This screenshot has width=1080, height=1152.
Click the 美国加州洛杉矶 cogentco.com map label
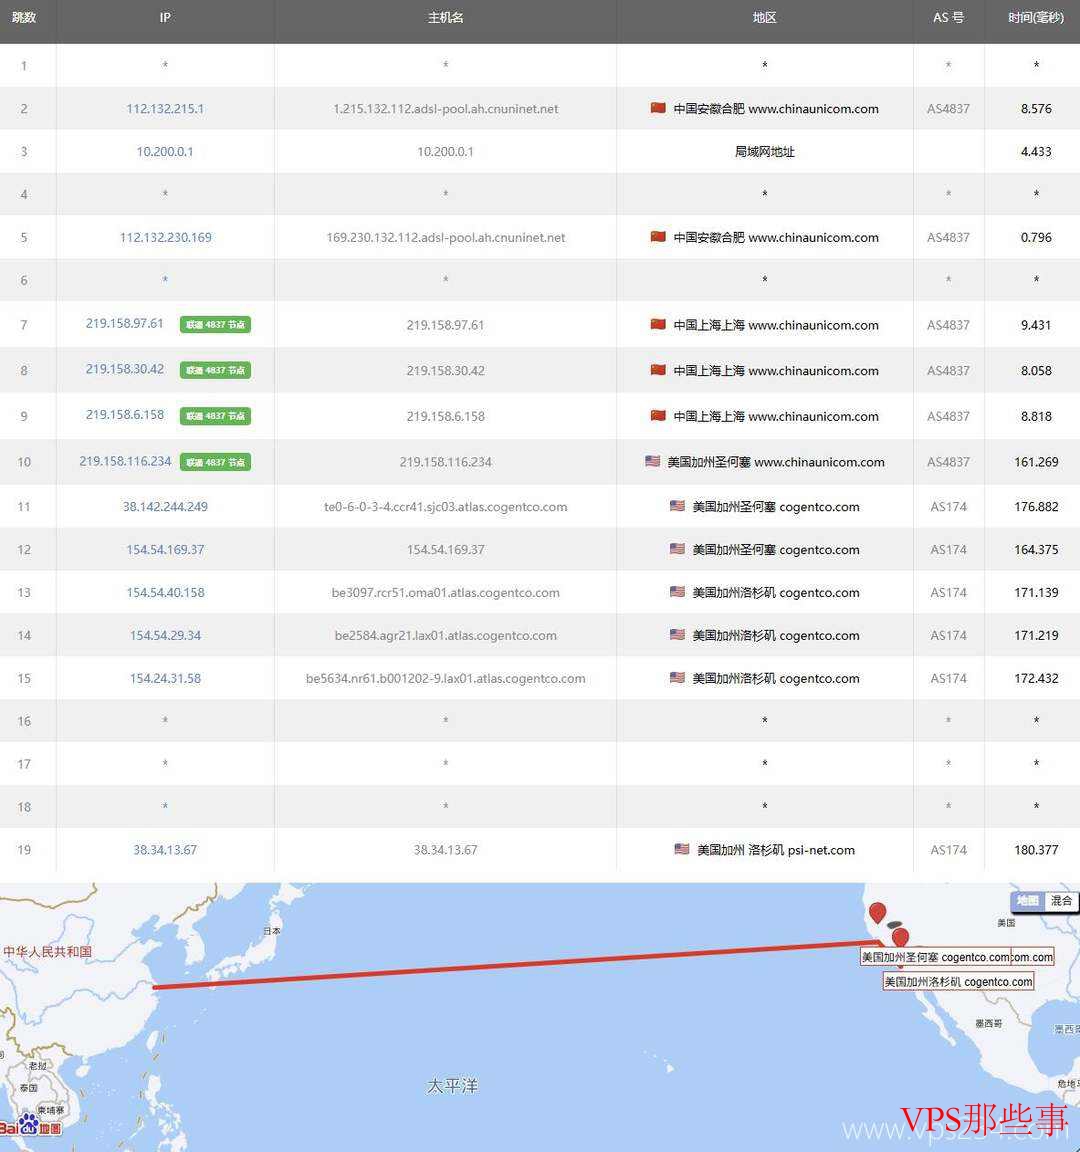click(x=958, y=982)
